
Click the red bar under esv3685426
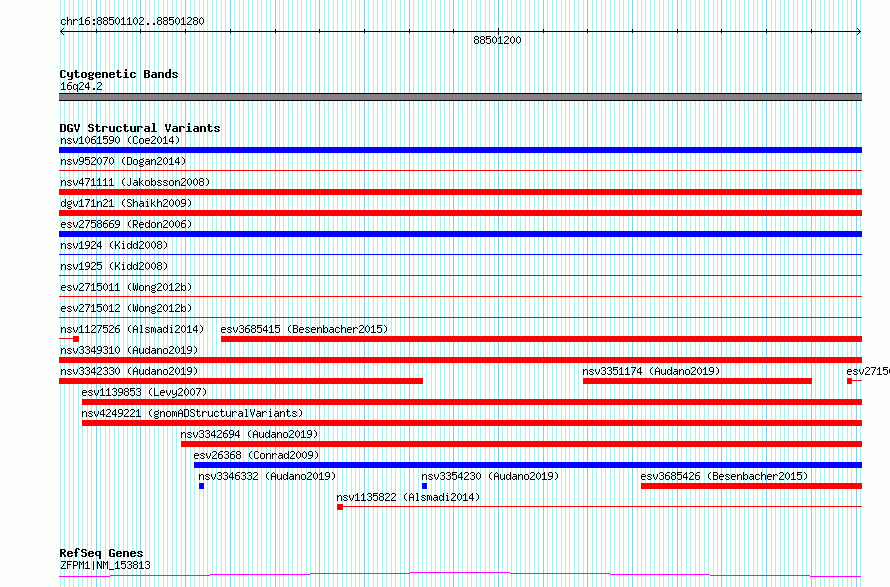(x=752, y=486)
